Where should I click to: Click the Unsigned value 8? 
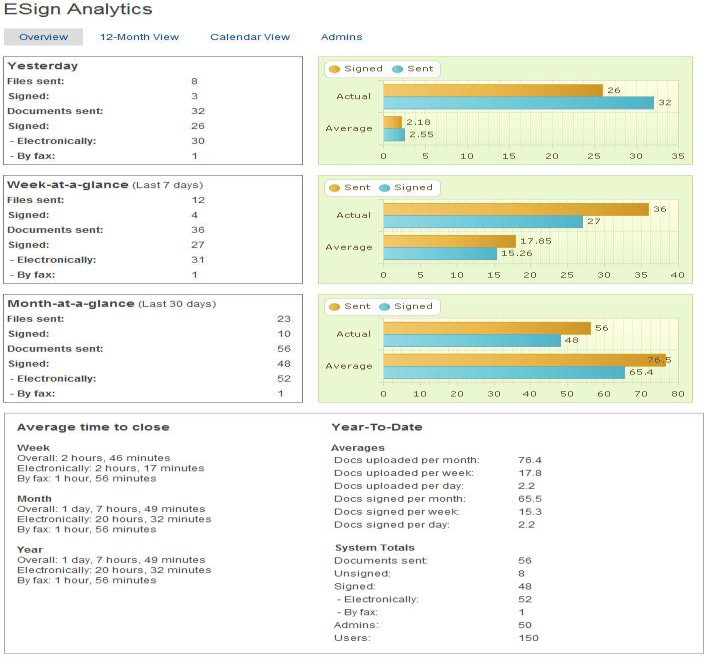click(x=521, y=574)
